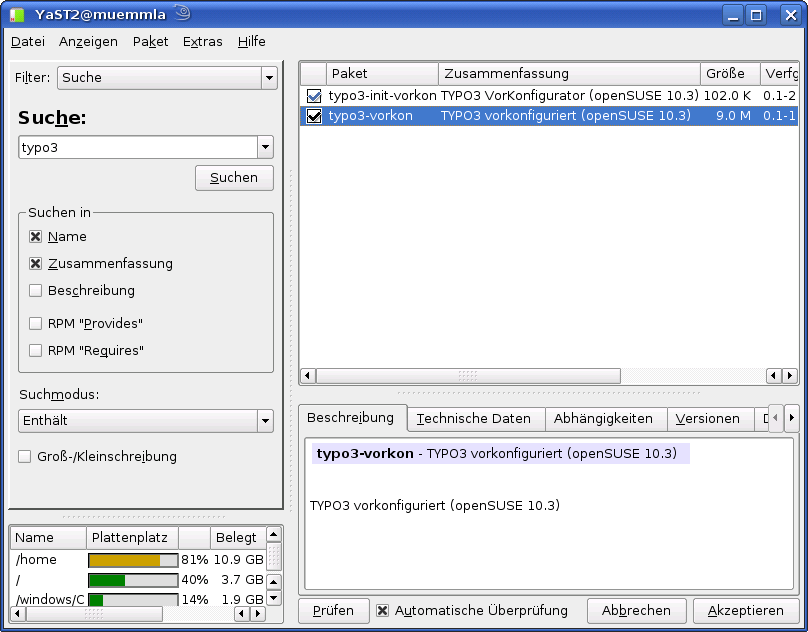
Task: Click the Plattenplatz column header
Action: [132, 538]
